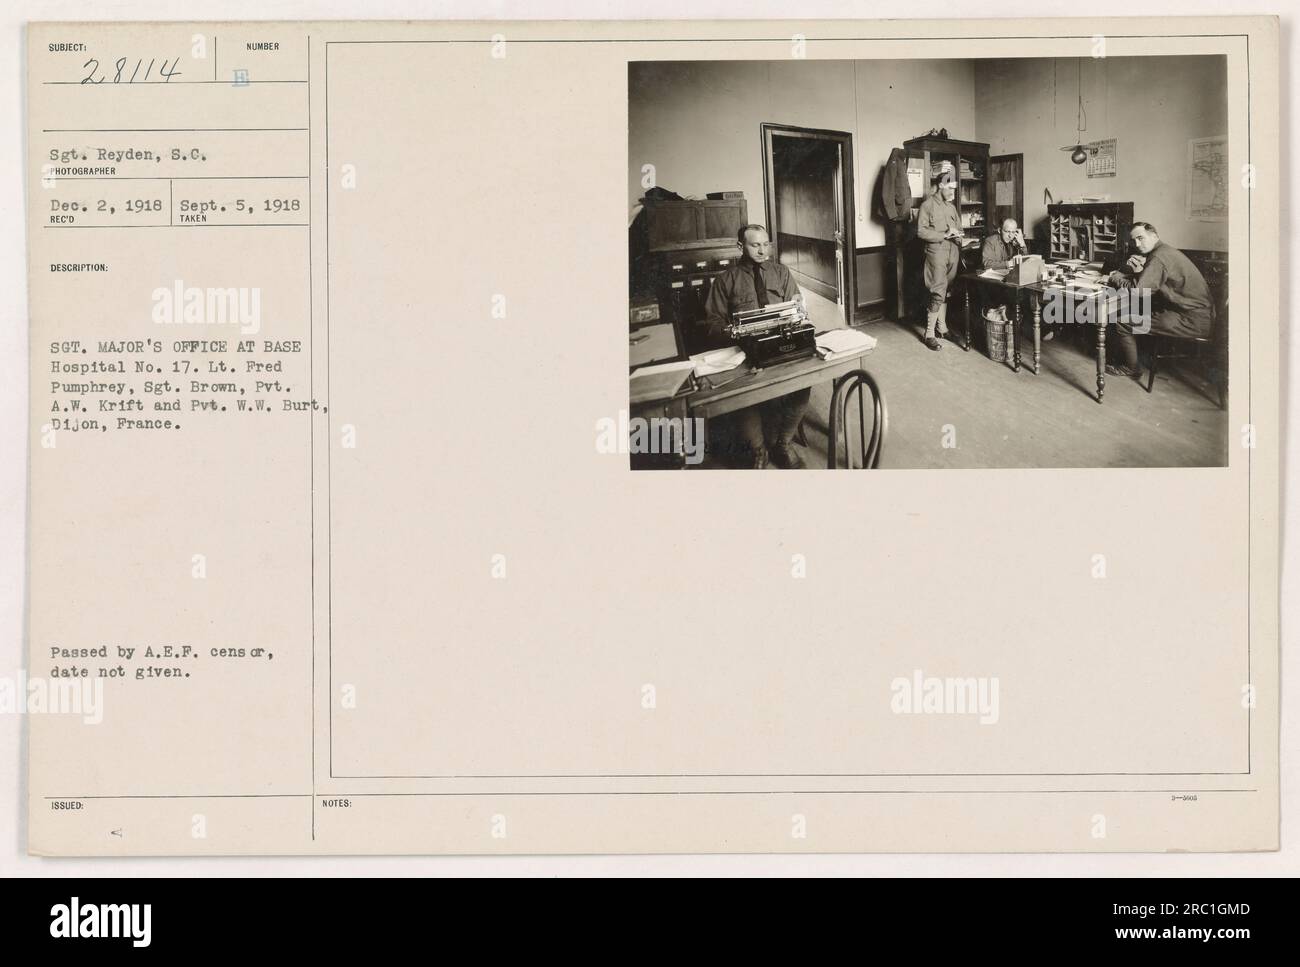Click the bentwood chair in the foreground
1300x967 pixels.
[x=855, y=420]
